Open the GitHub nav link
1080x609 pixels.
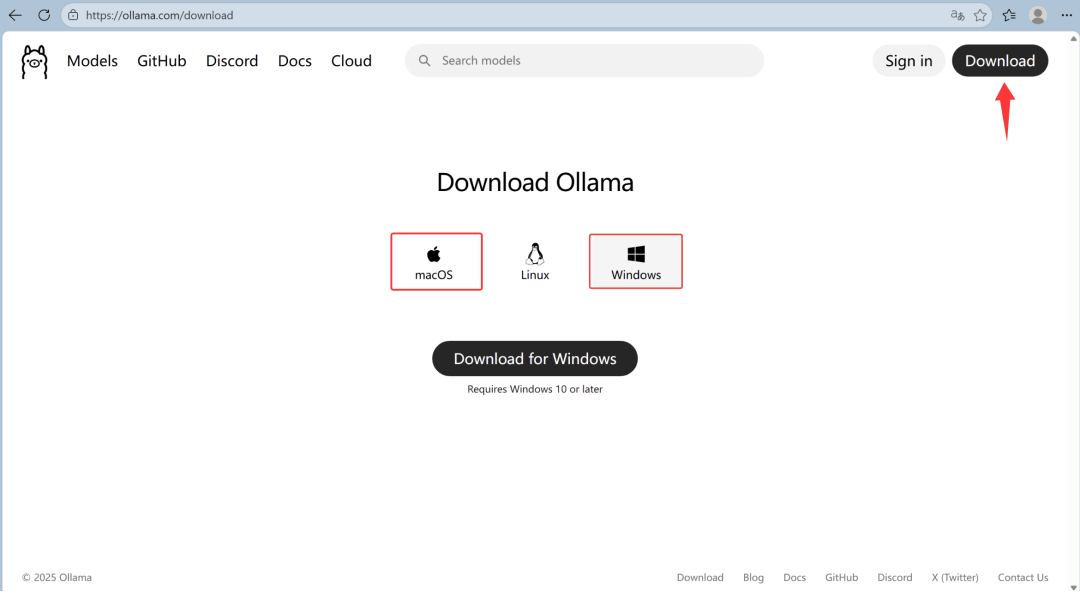pos(162,61)
